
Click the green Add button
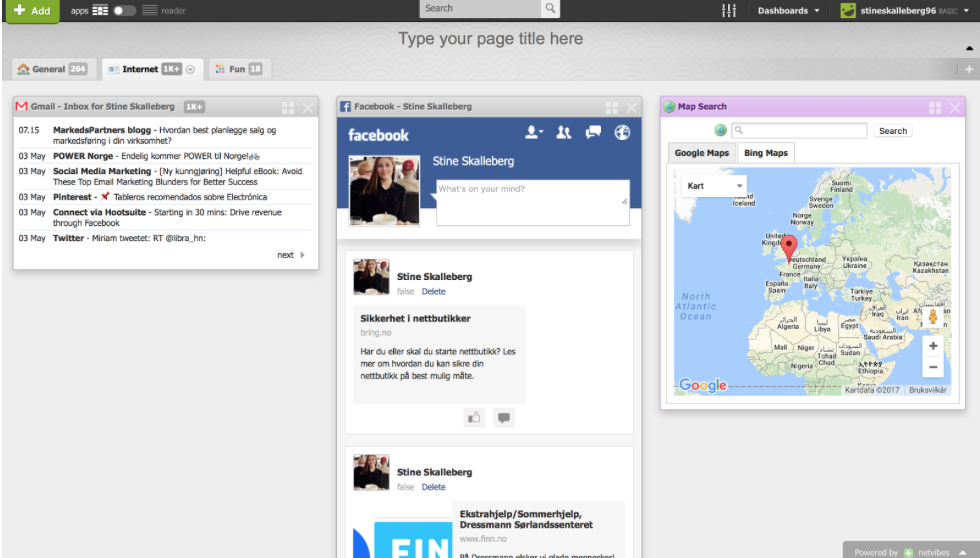[32, 11]
